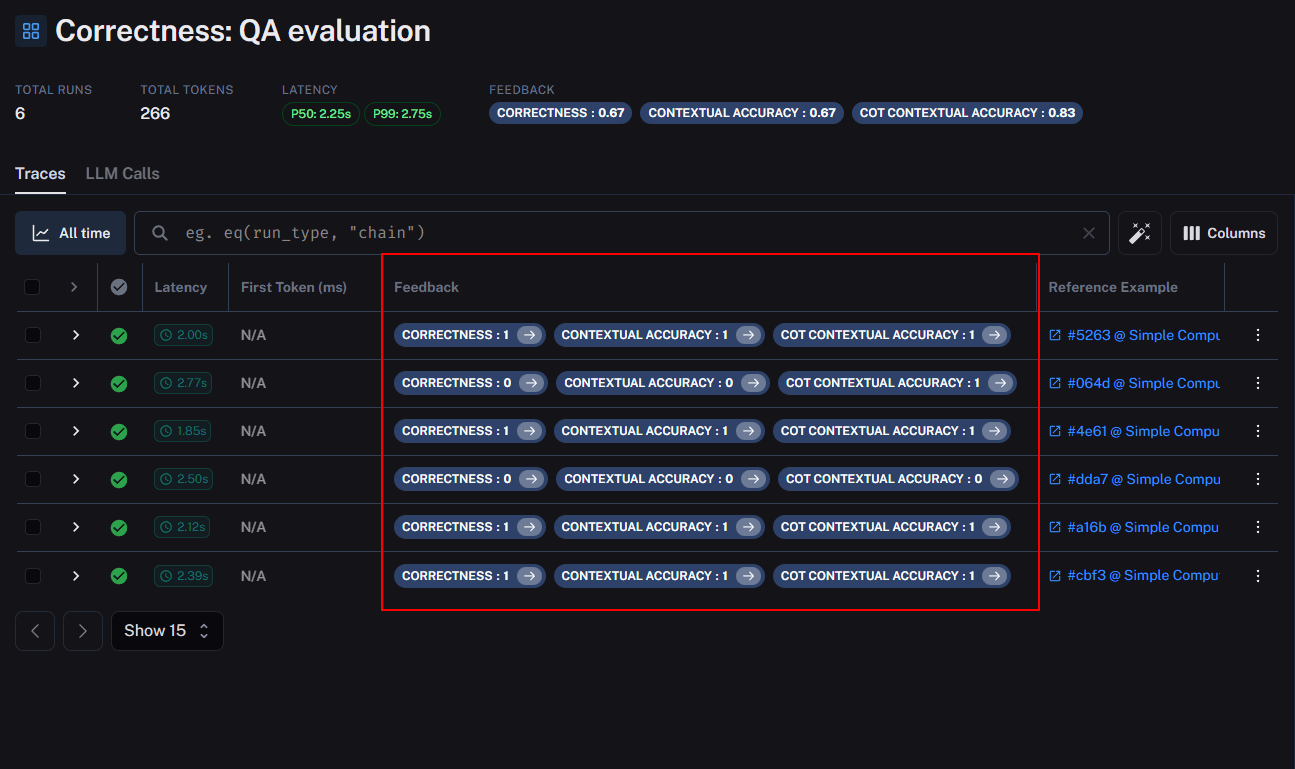Open the All time range selector
Viewport: 1295px width, 769px height.
pyautogui.click(x=71, y=233)
